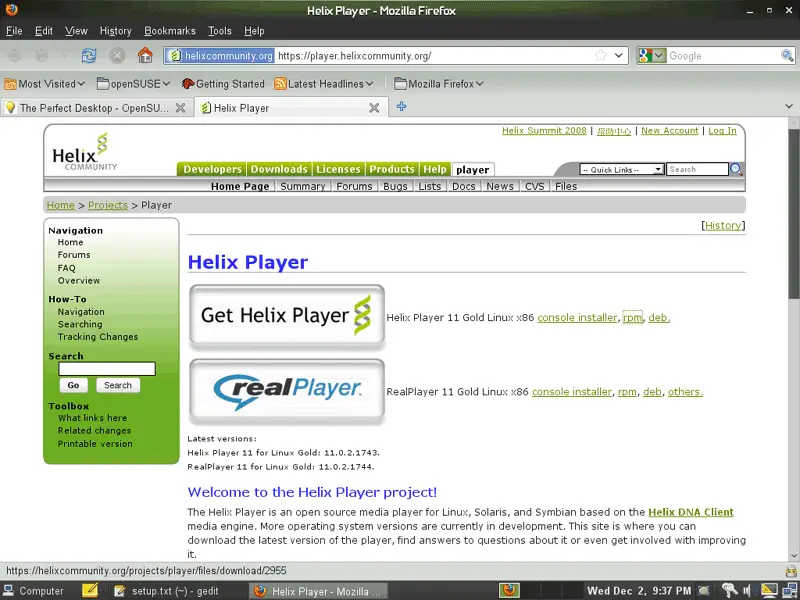
Task: Close The Perfect Desktop - OpenSUSE tab
Action: [x=181, y=108]
